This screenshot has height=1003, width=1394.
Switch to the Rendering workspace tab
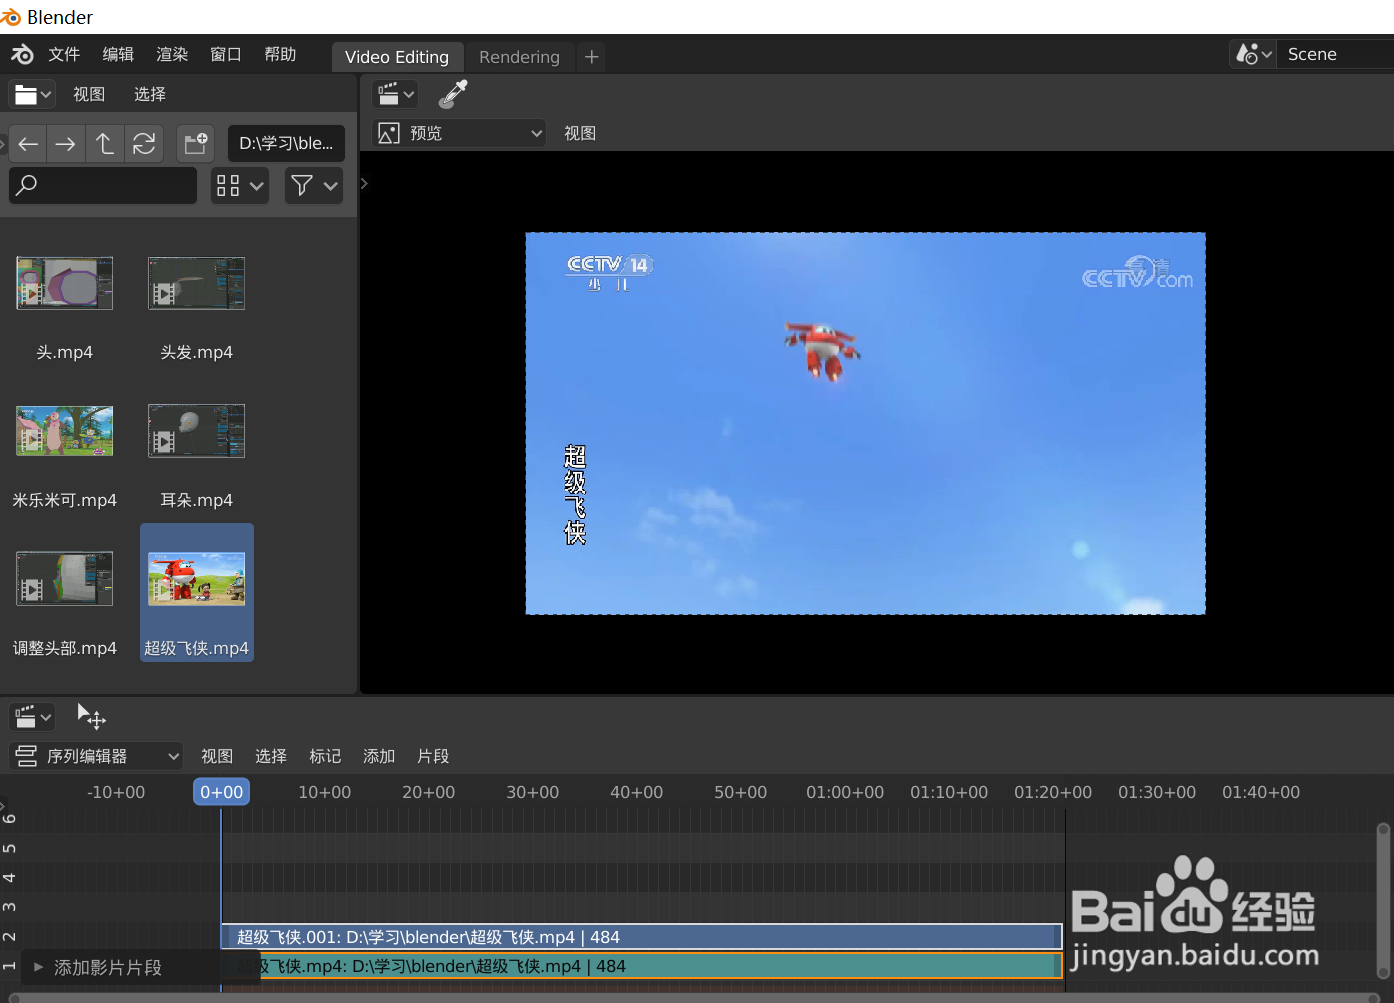click(519, 57)
